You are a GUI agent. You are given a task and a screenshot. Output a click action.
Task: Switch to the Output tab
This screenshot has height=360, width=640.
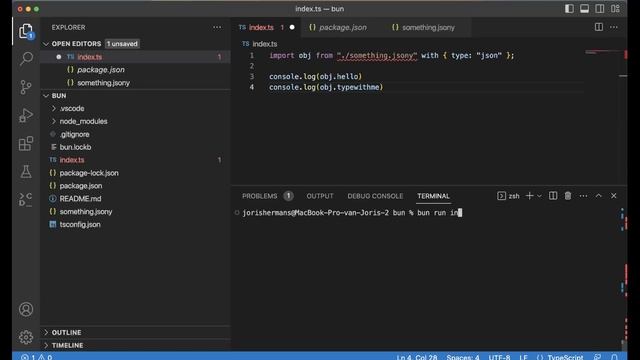(x=320, y=196)
